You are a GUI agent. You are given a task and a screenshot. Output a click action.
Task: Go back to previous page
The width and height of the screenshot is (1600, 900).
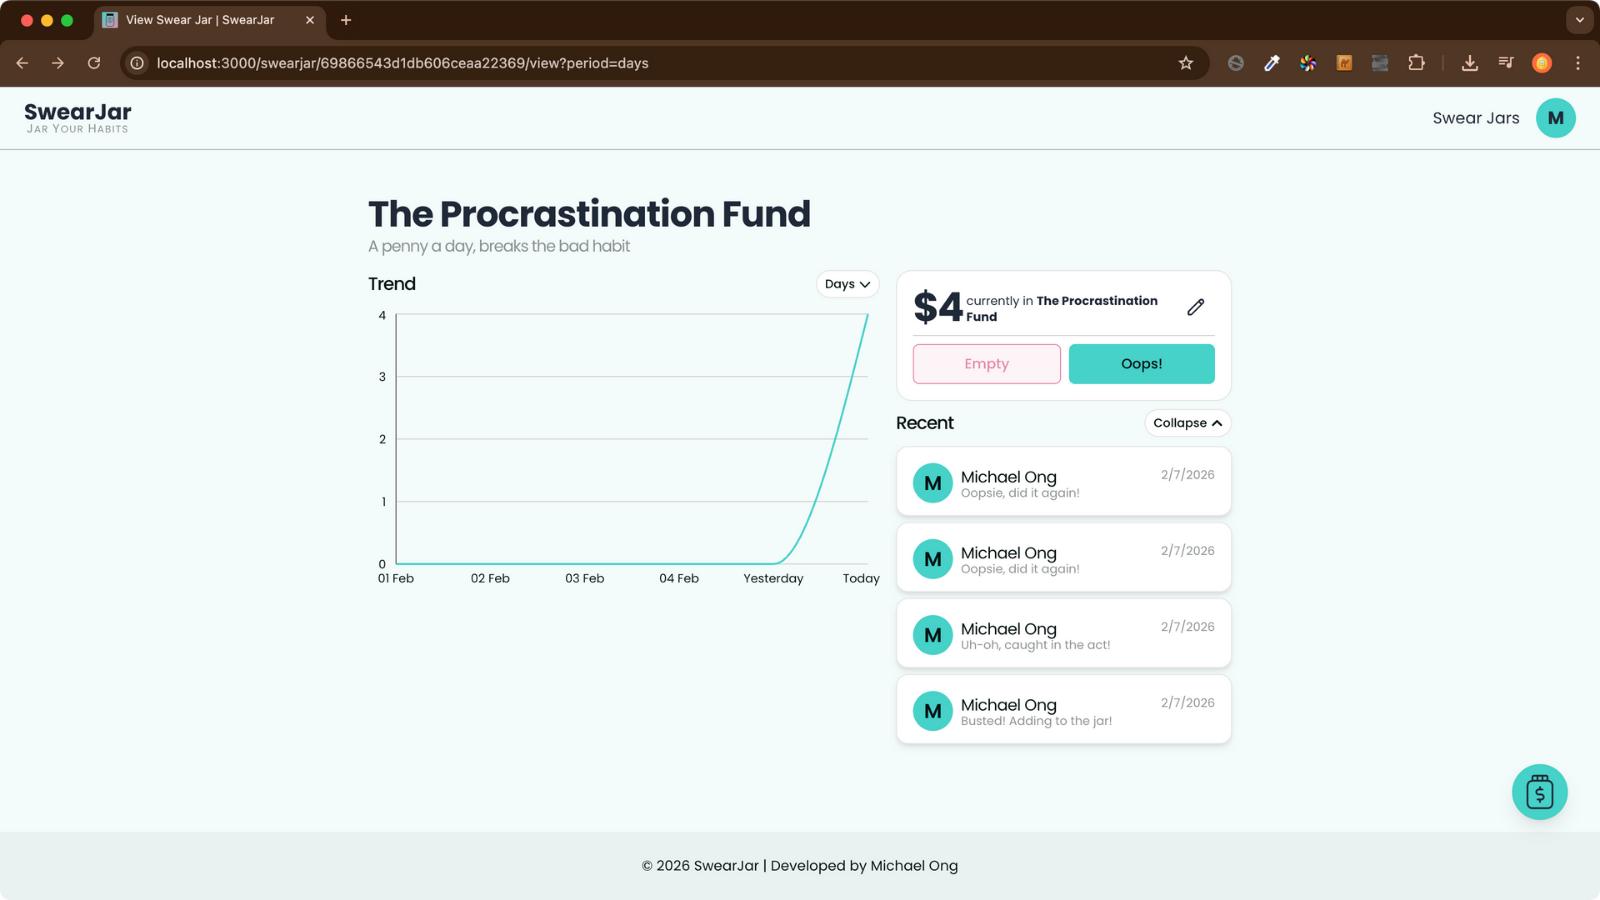click(22, 63)
